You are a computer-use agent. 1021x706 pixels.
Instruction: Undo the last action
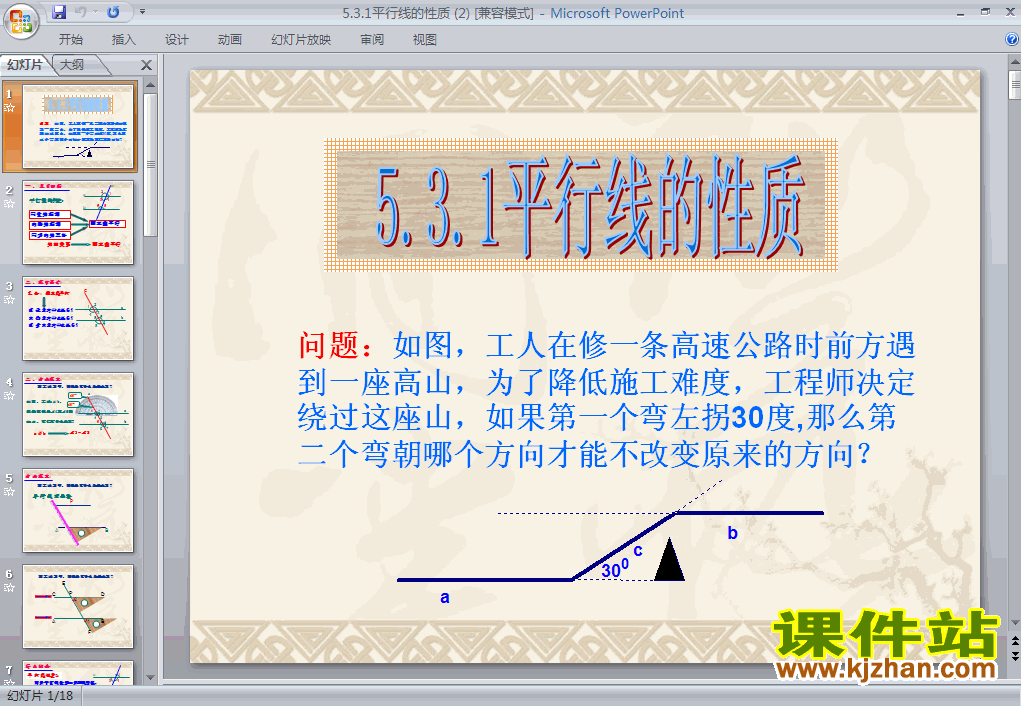pyautogui.click(x=81, y=12)
